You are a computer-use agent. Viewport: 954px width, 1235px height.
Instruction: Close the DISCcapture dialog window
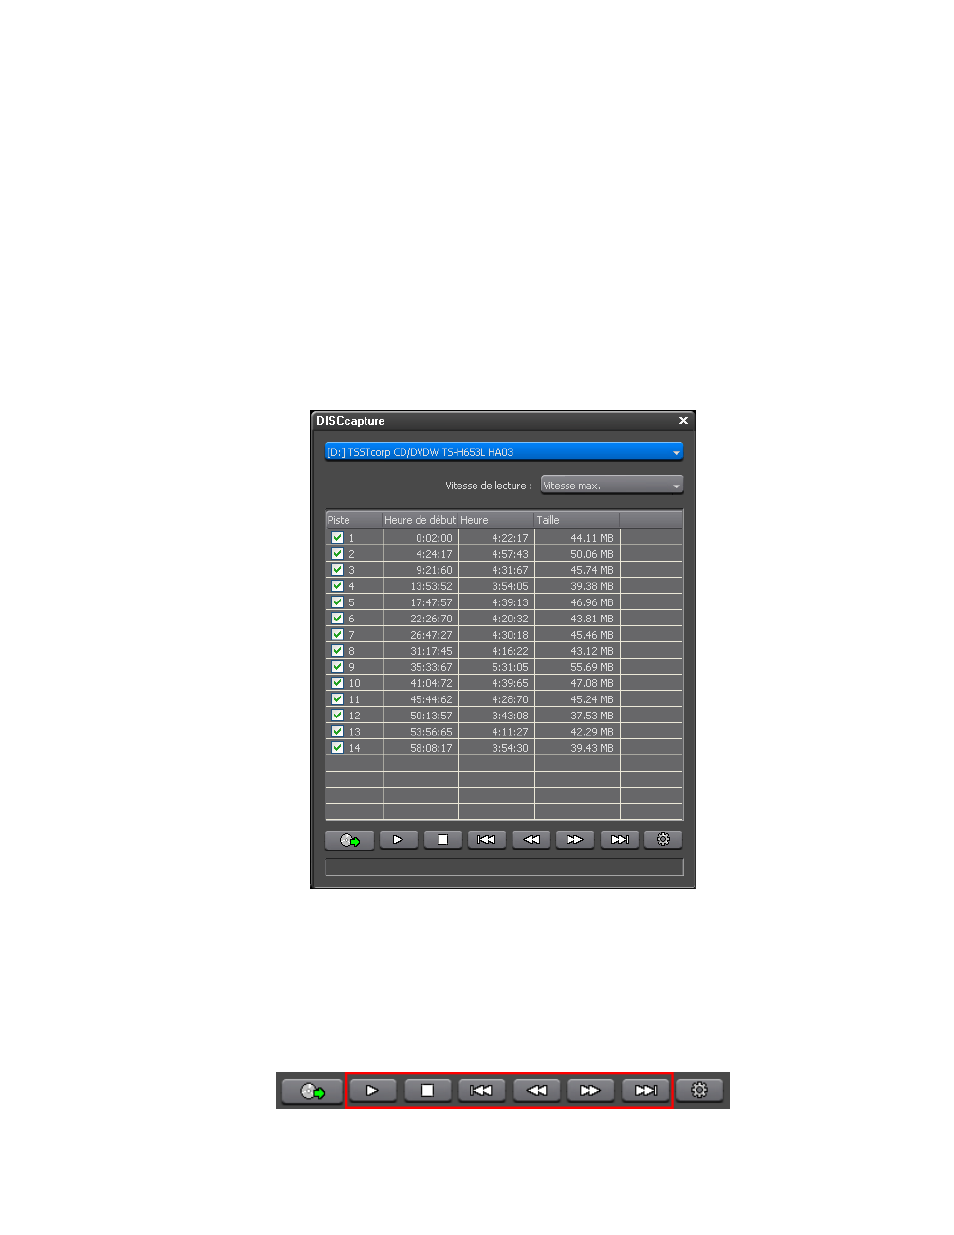[x=683, y=421]
